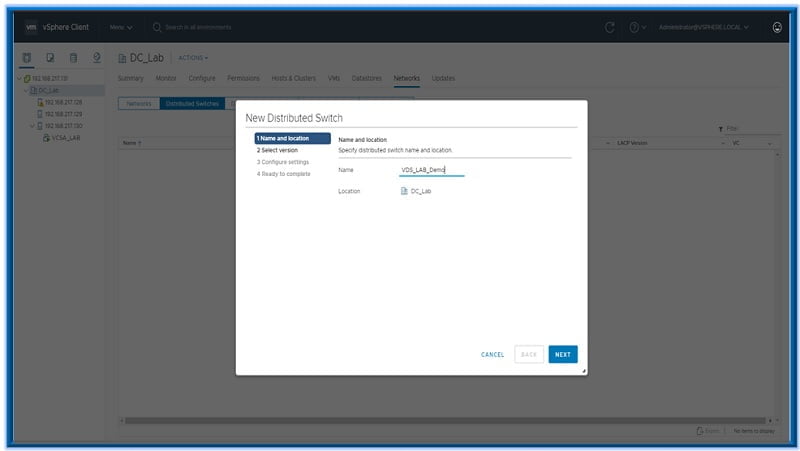Click the Name field containing VDS_LAB_Demo

coord(431,170)
